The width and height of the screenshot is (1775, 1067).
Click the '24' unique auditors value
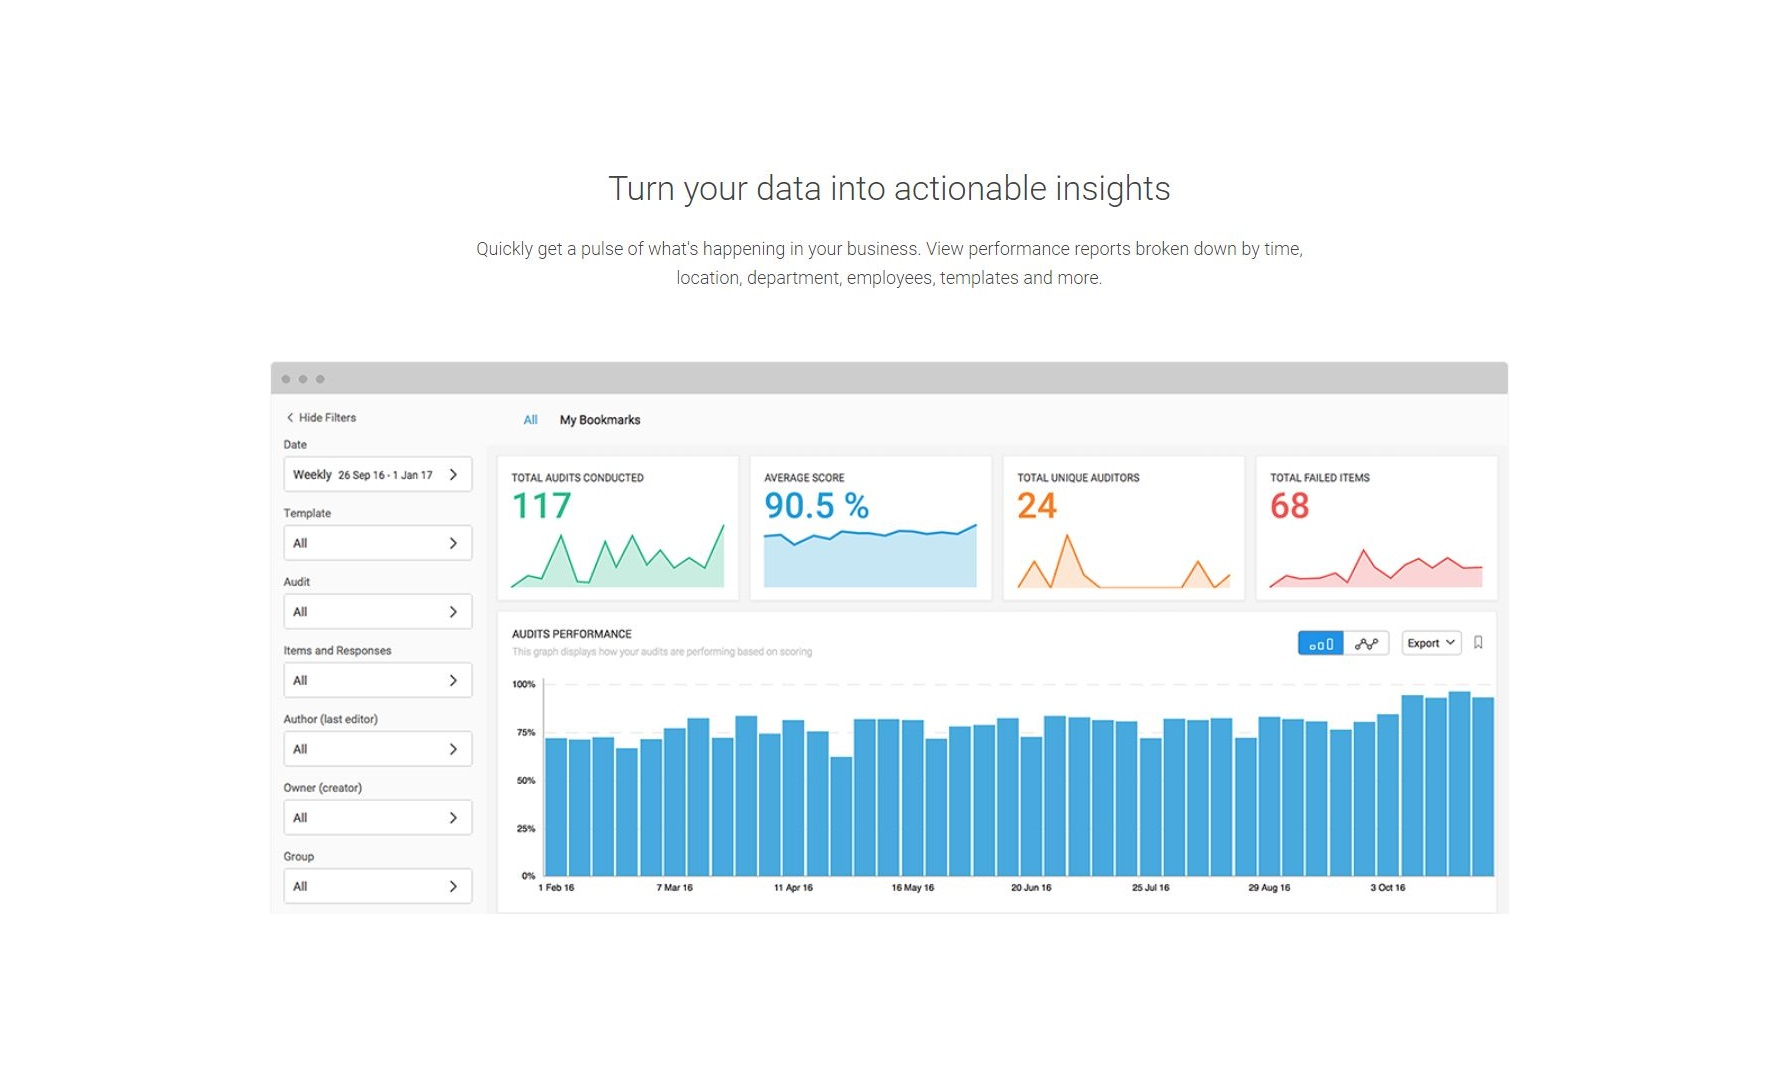click(x=1037, y=506)
